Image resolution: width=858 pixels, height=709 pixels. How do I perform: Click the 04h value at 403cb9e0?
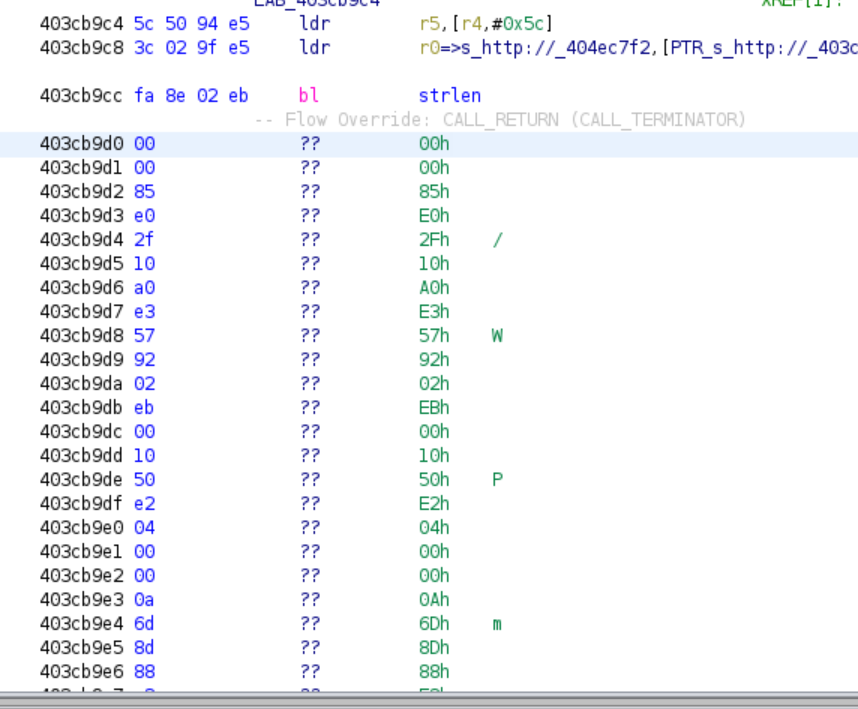(x=434, y=528)
